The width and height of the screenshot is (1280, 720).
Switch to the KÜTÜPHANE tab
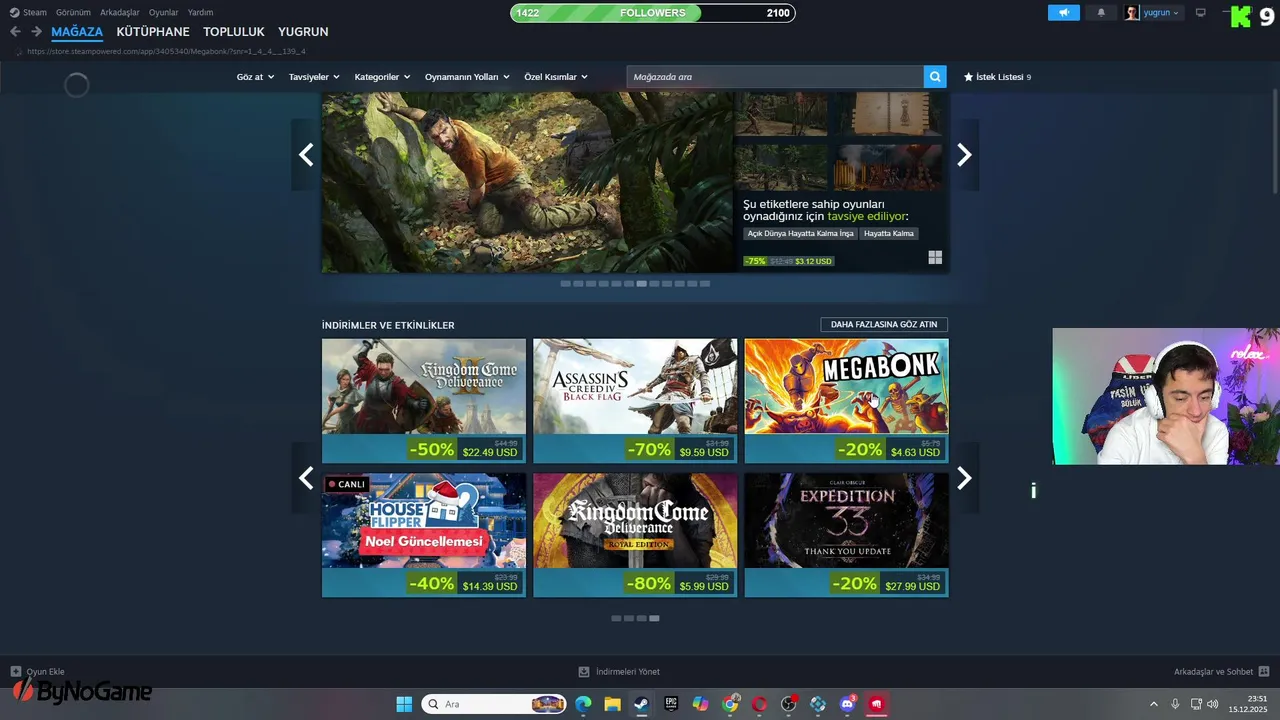153,32
